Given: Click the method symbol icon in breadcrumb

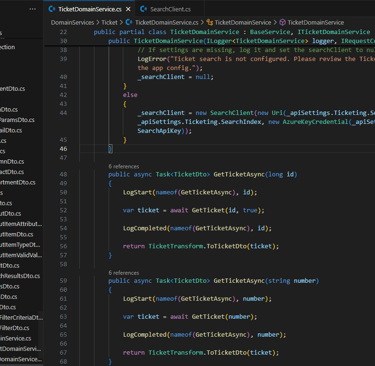Looking at the screenshot, I should pos(282,22).
